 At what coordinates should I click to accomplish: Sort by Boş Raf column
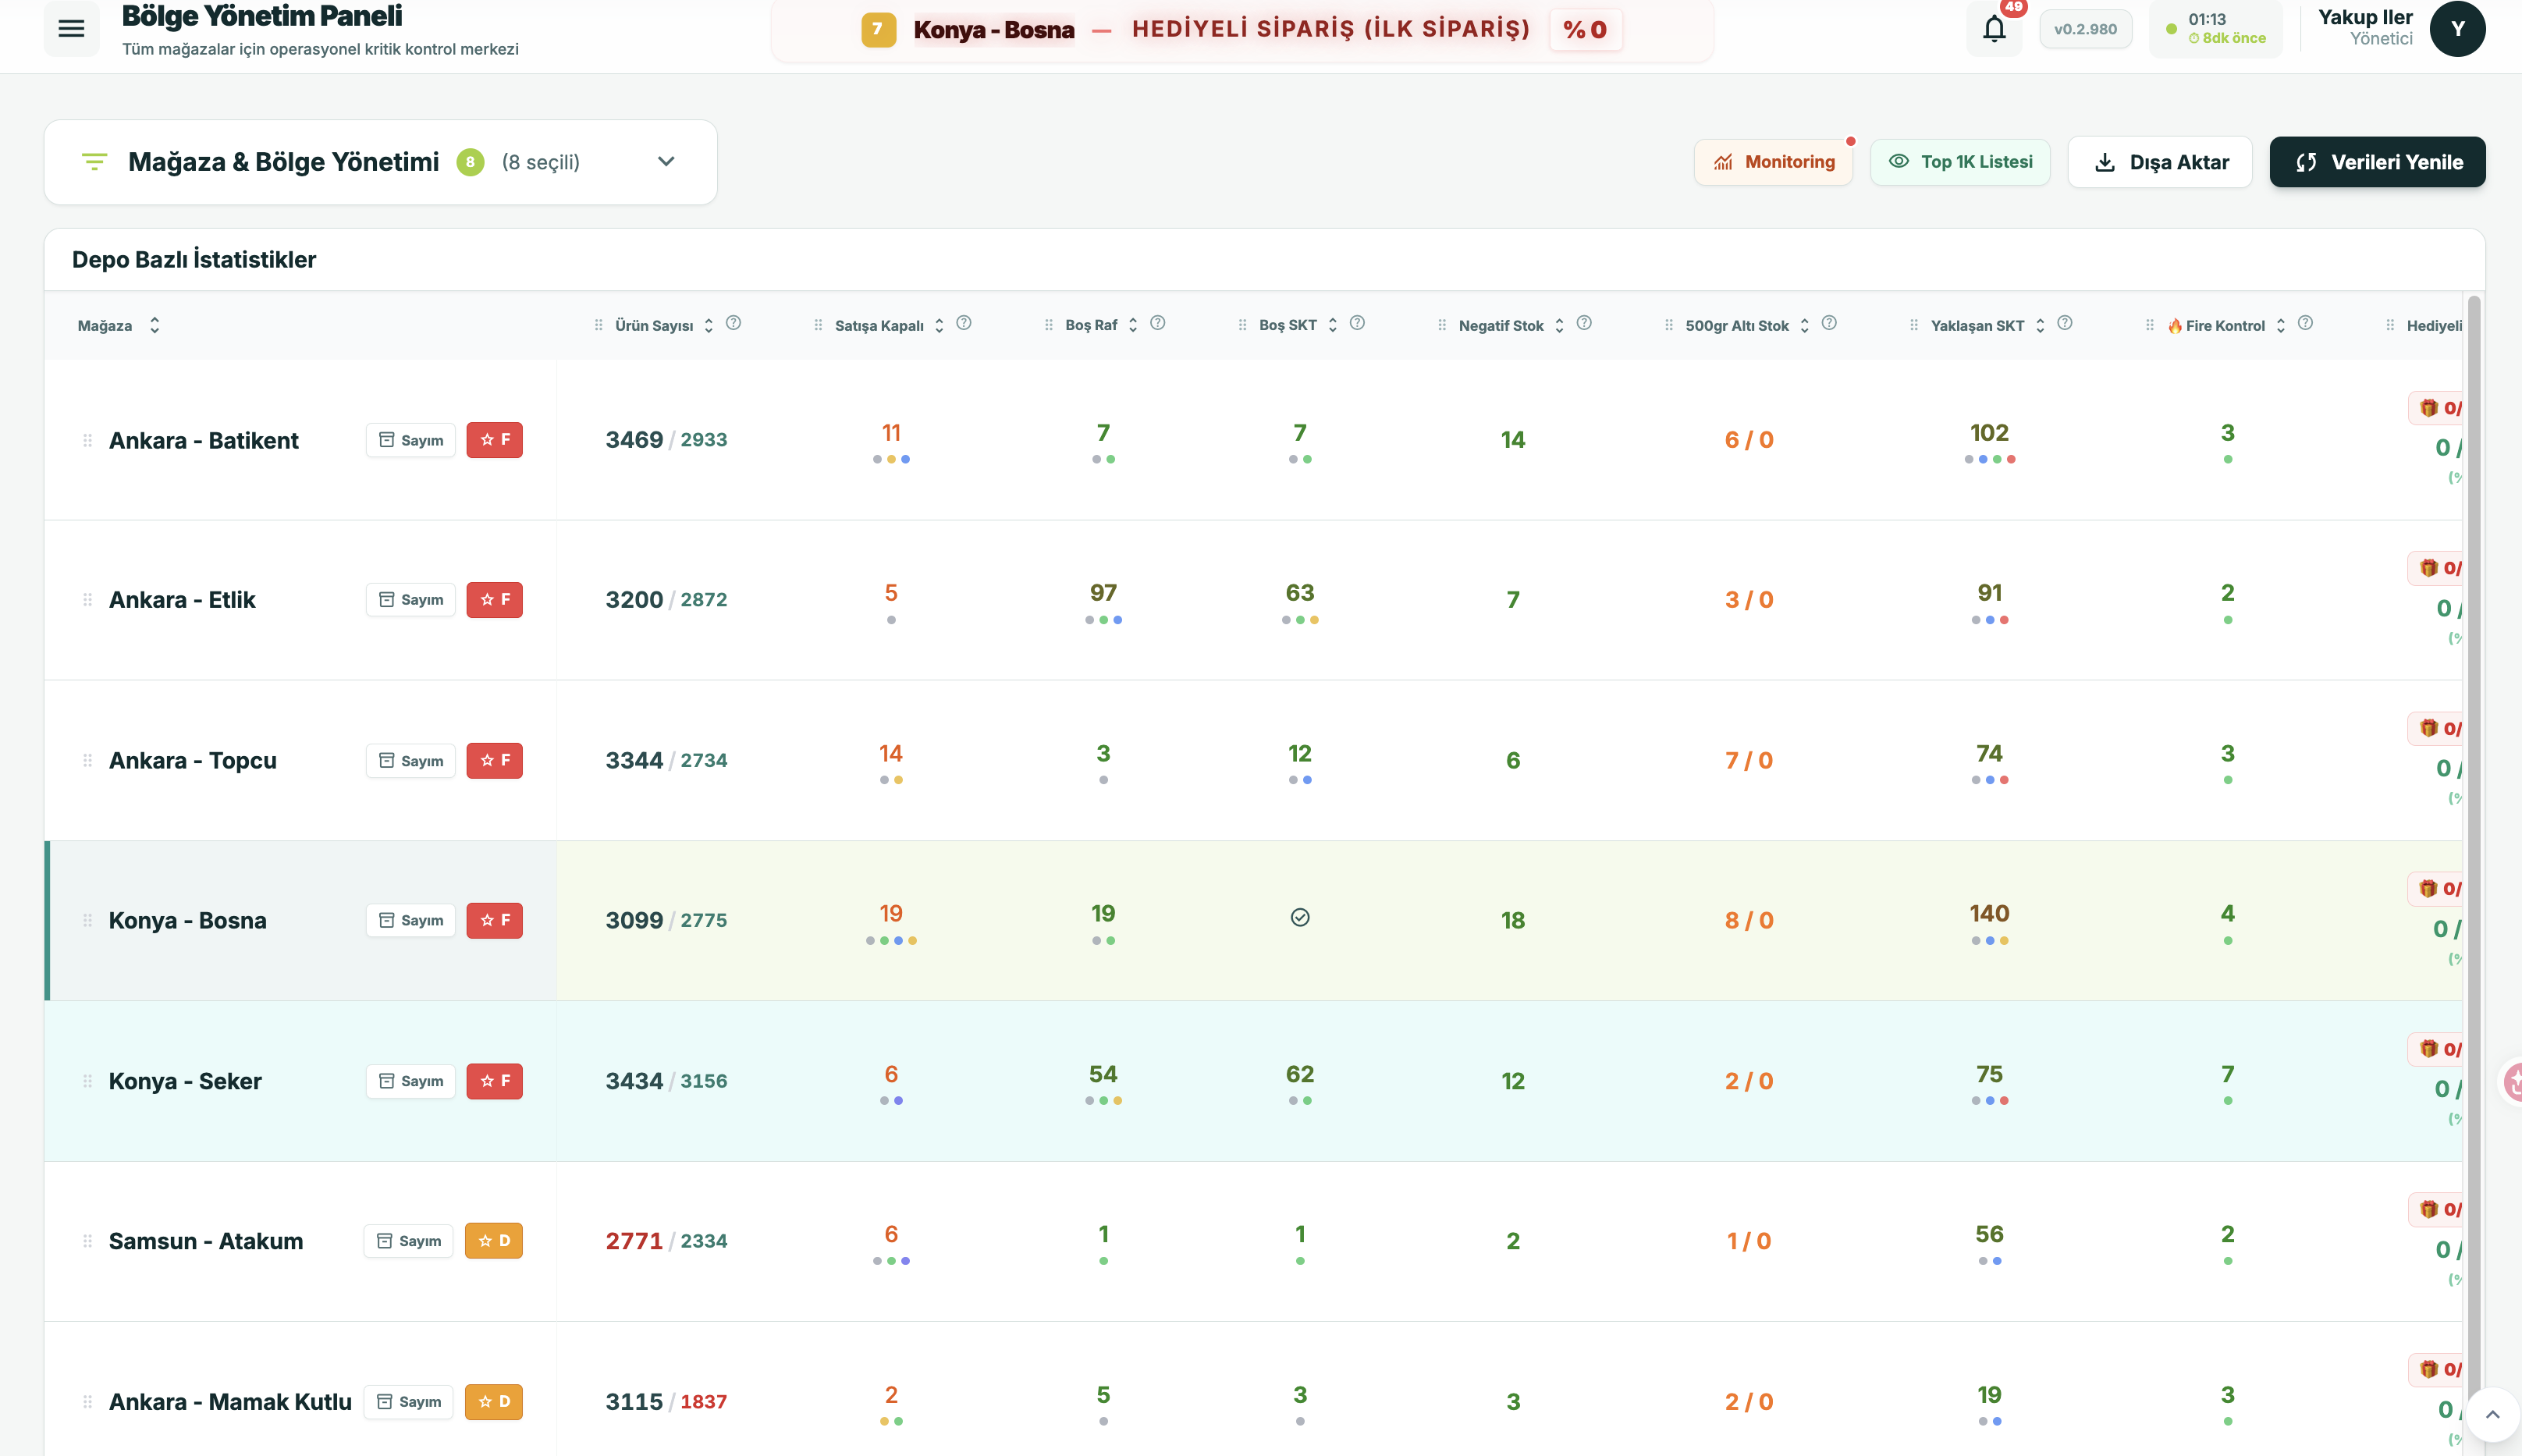tap(1133, 325)
